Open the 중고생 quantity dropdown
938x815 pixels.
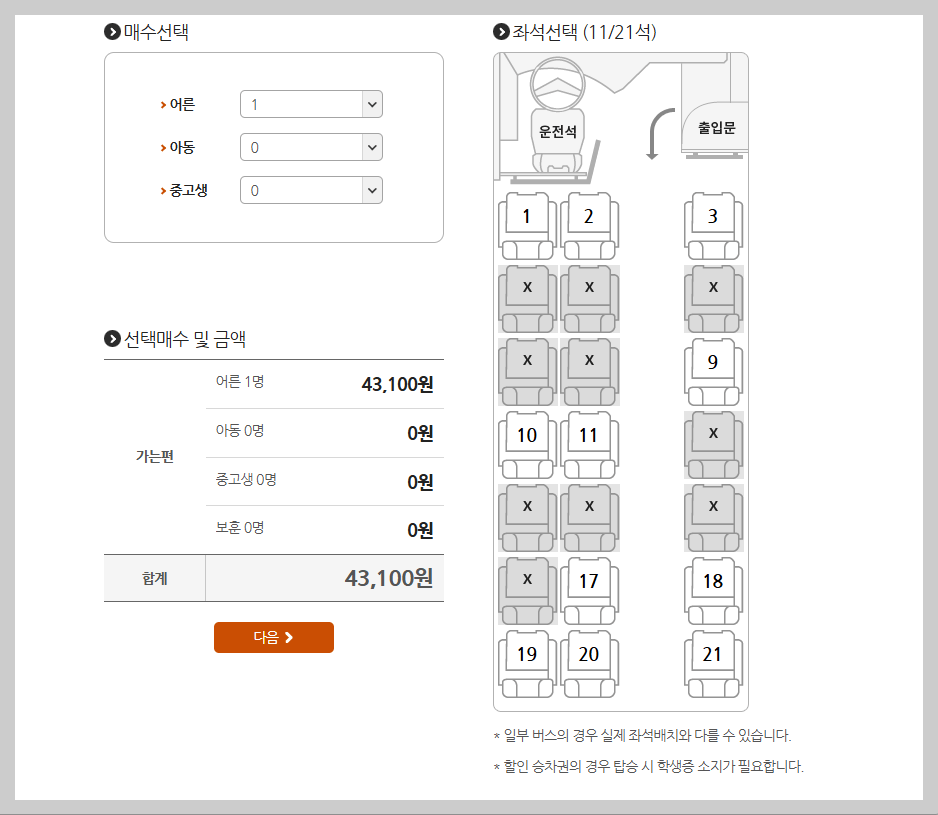(310, 190)
